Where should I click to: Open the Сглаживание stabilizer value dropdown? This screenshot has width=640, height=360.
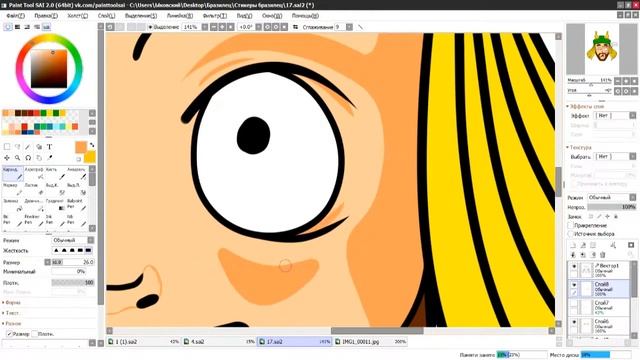(349, 27)
